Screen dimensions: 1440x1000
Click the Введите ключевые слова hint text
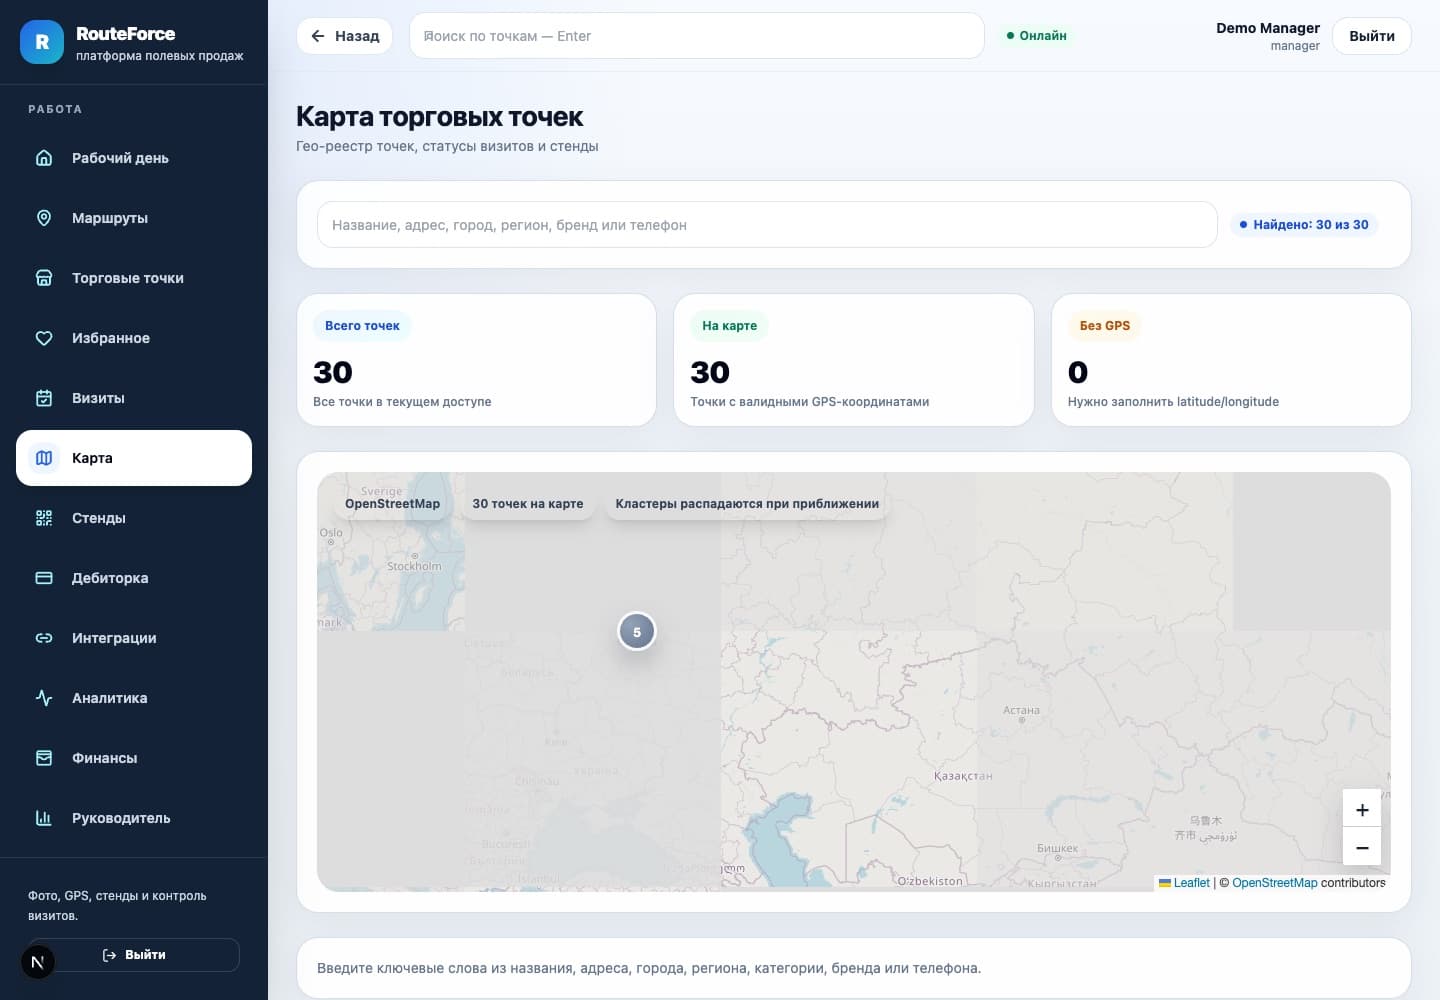click(x=649, y=968)
